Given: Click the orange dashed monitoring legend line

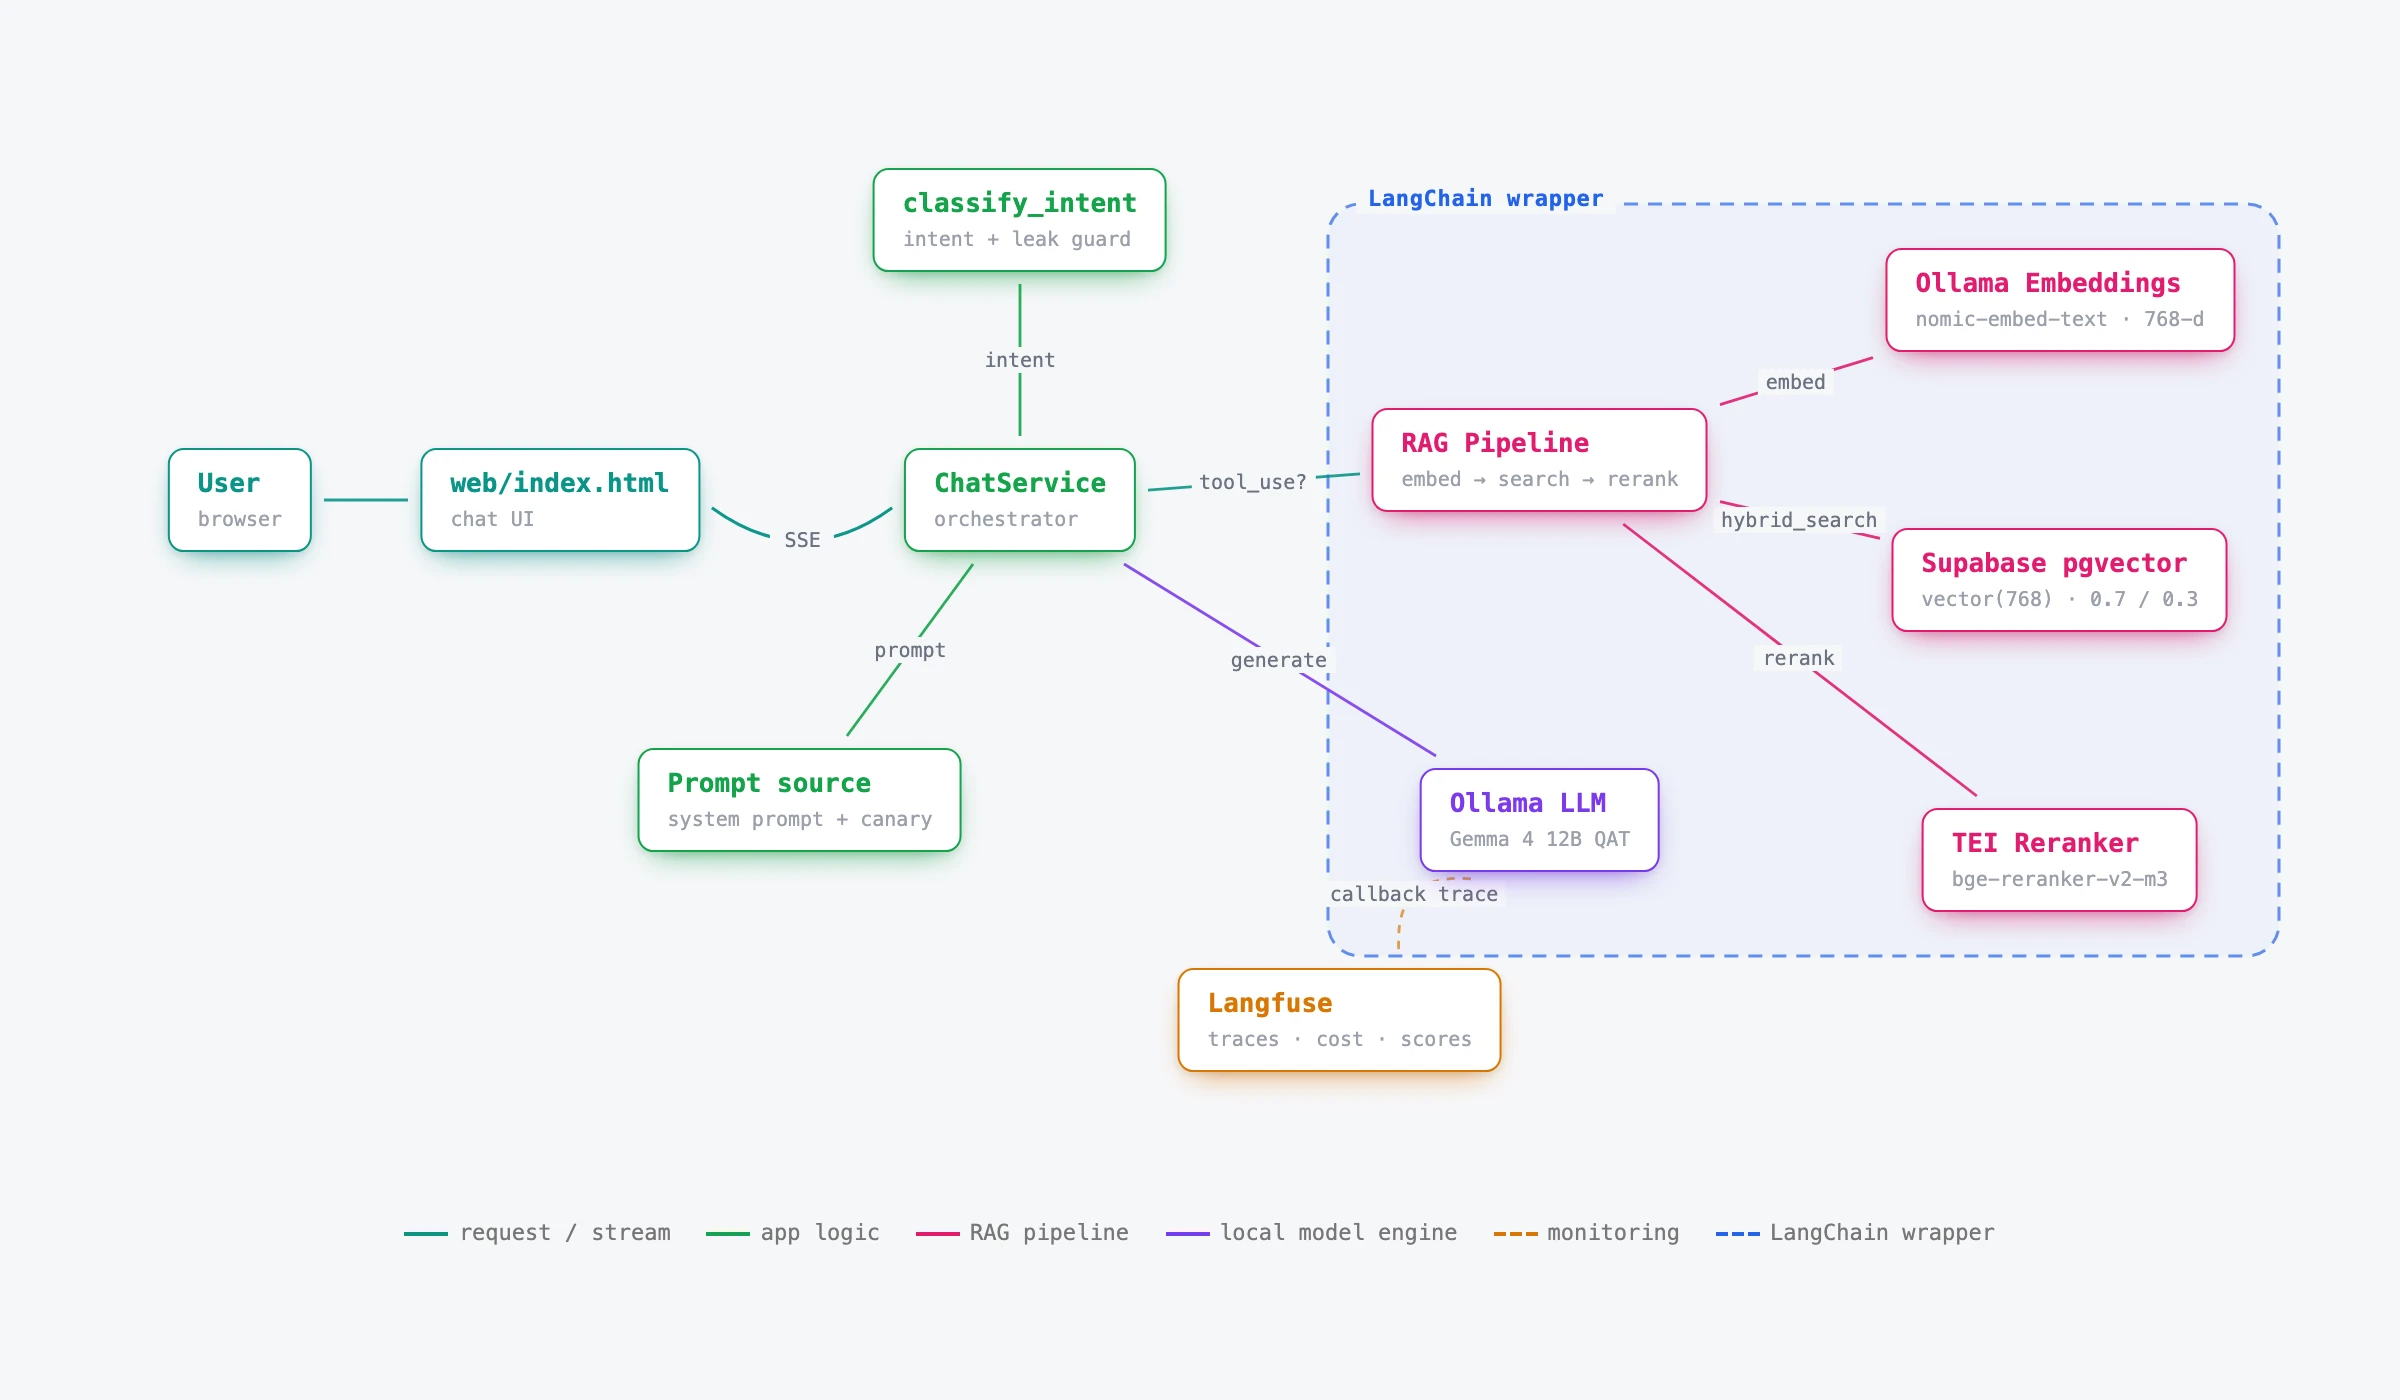Looking at the screenshot, I should pyautogui.click(x=1515, y=1234).
